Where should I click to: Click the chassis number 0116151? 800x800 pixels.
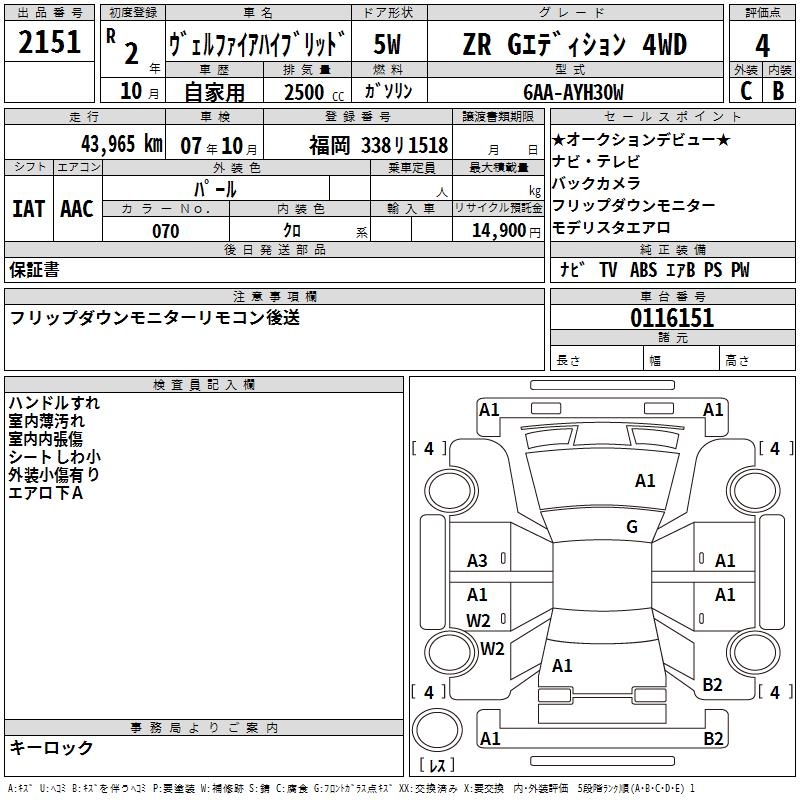671,318
